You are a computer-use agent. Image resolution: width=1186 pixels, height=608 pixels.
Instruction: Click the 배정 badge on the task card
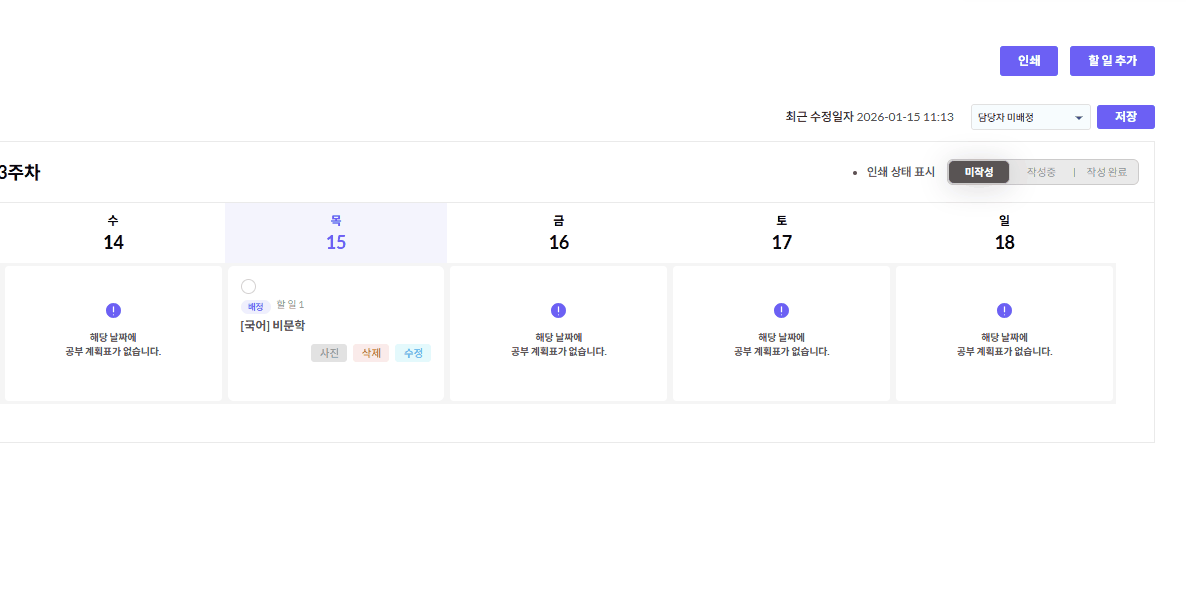point(255,306)
